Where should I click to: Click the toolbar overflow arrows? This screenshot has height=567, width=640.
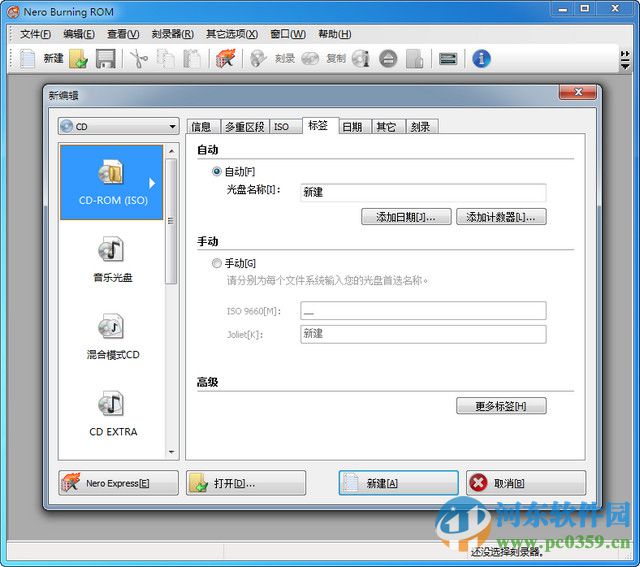pyautogui.click(x=624, y=60)
